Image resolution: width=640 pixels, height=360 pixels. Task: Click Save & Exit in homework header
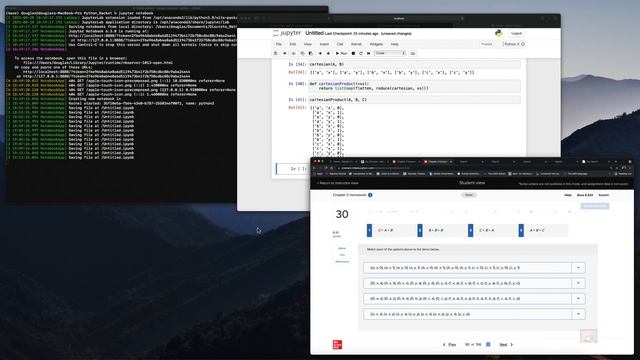pos(585,195)
